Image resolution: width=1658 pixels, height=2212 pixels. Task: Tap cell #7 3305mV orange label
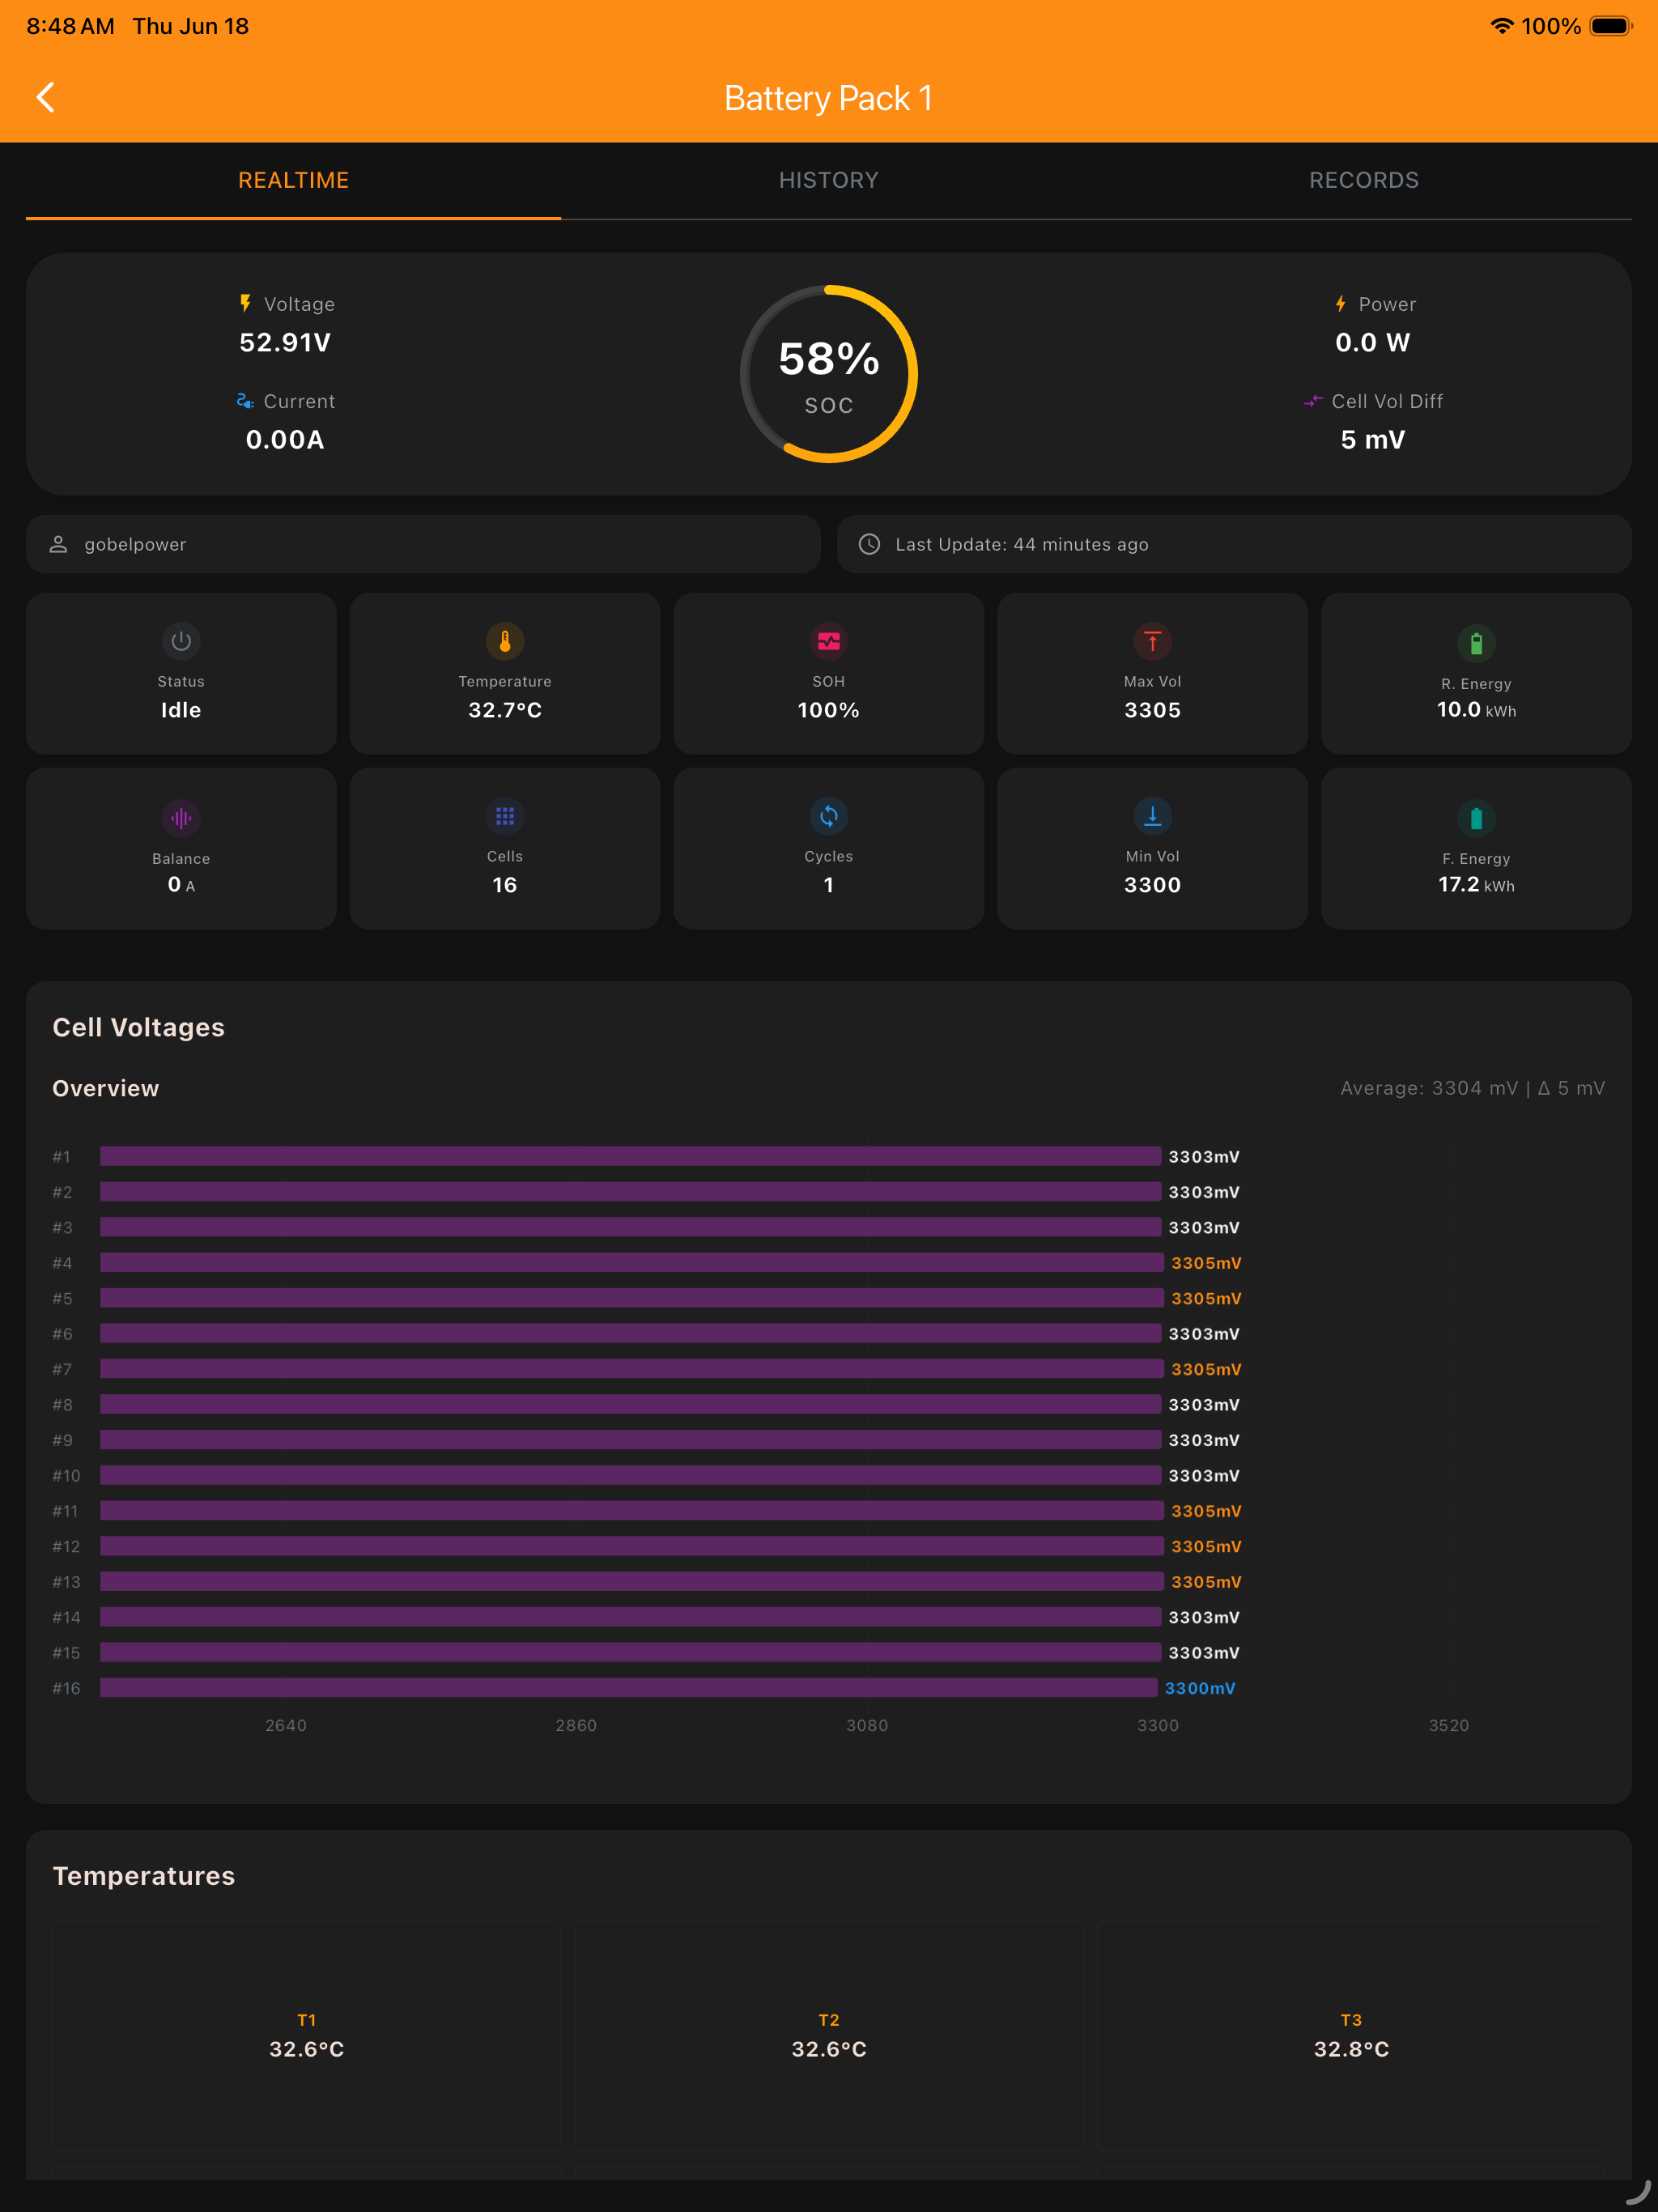1206,1369
